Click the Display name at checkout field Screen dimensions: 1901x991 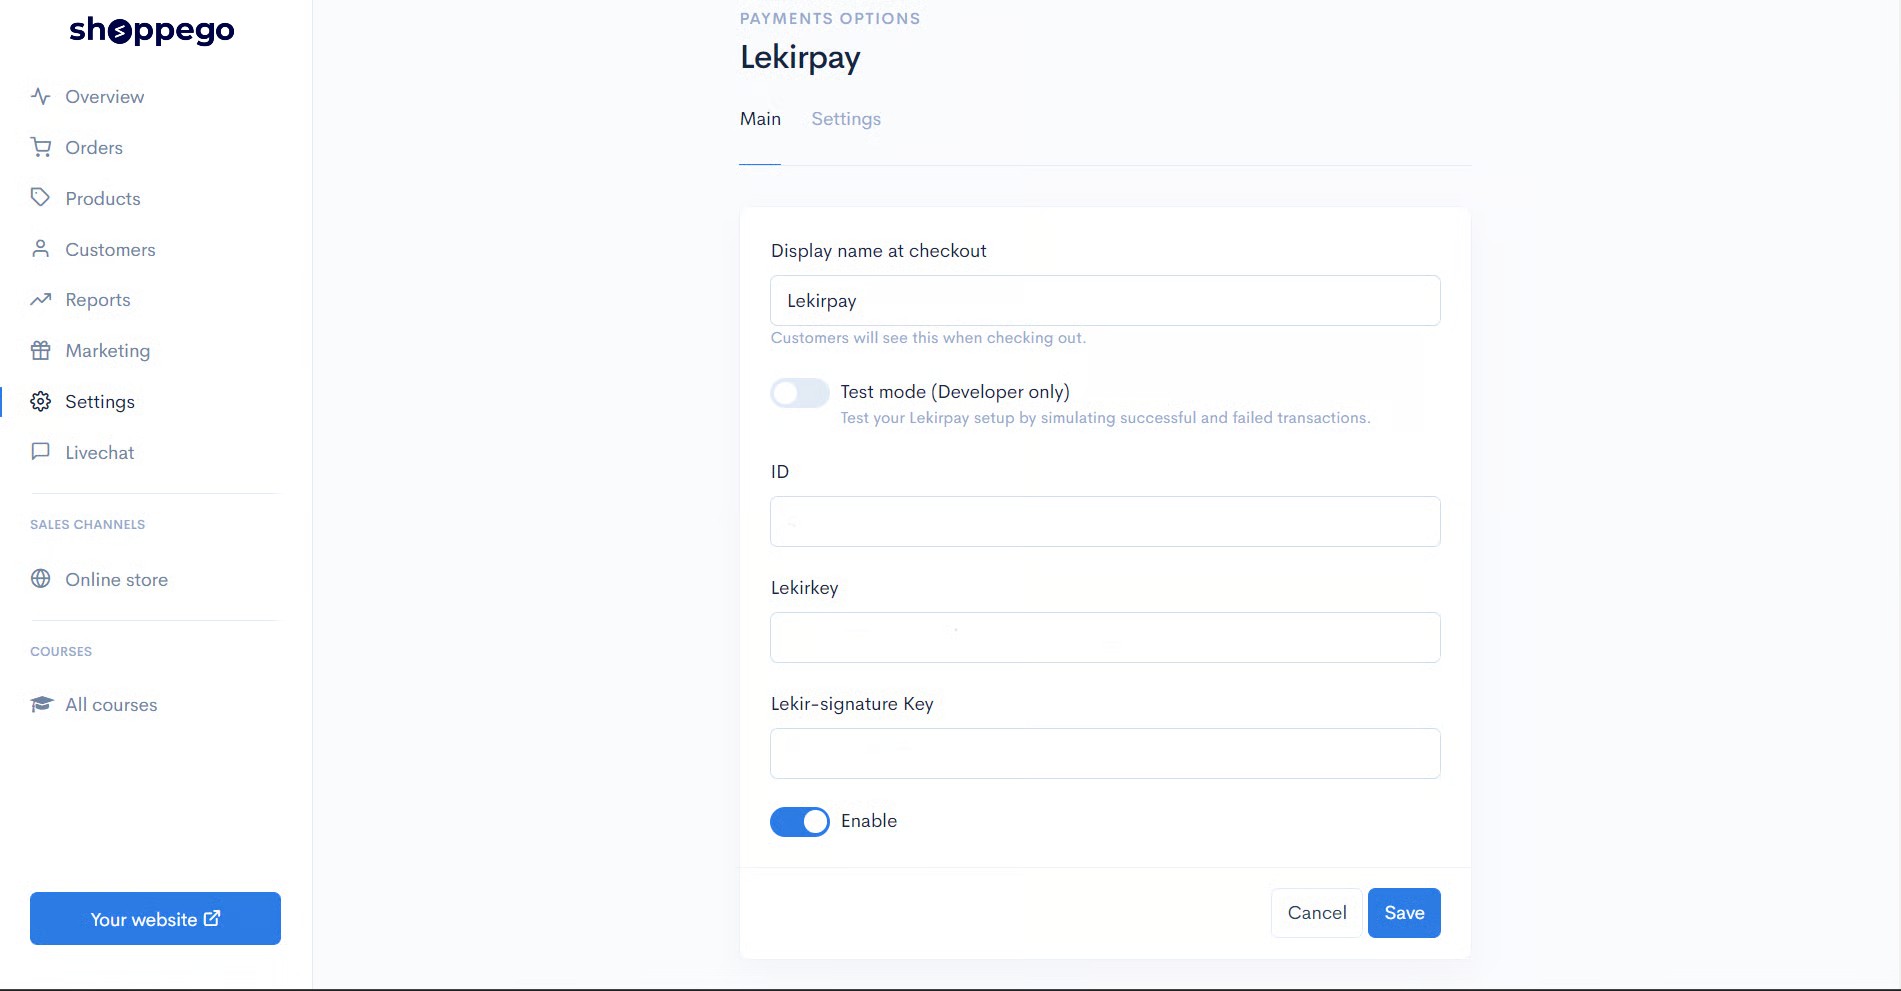[x=1105, y=301]
